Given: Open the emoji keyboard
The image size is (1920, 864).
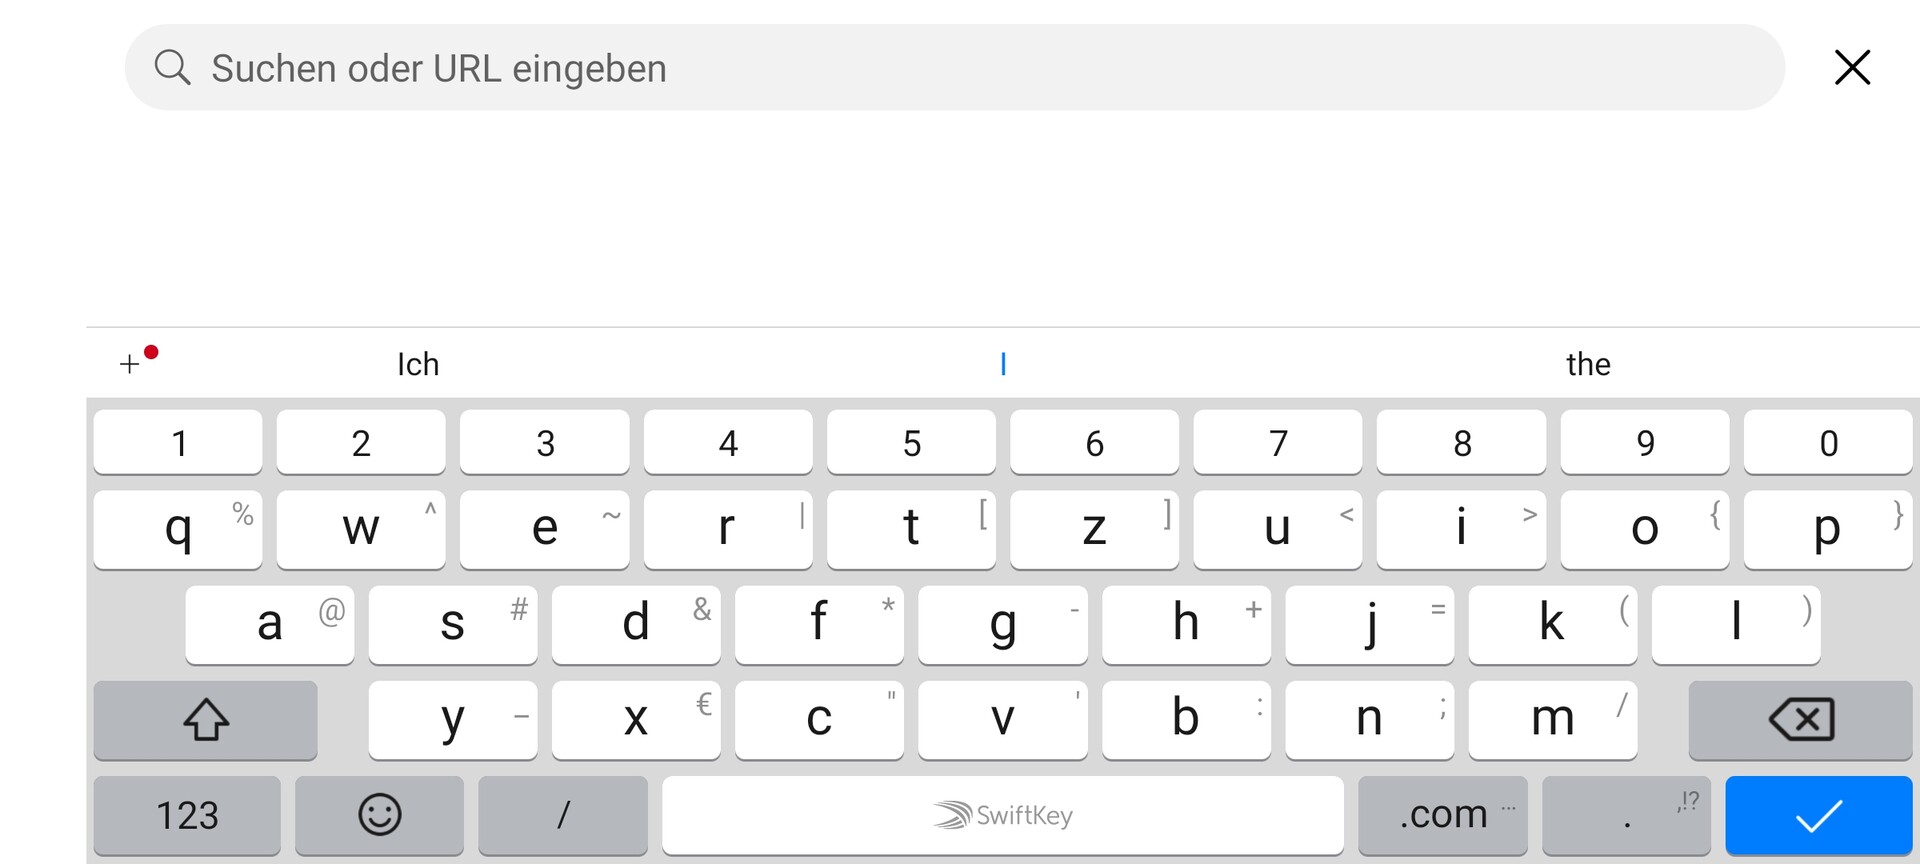Looking at the screenshot, I should point(379,815).
